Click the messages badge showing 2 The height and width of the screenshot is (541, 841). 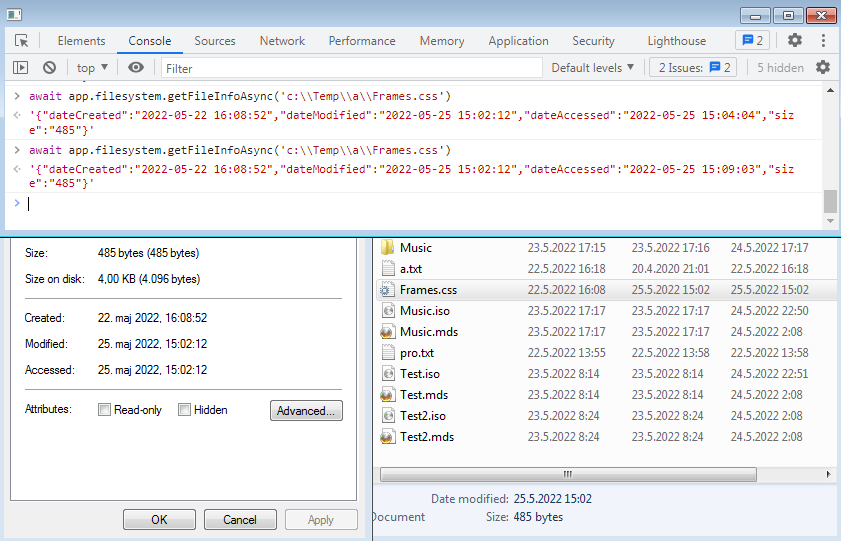point(751,41)
